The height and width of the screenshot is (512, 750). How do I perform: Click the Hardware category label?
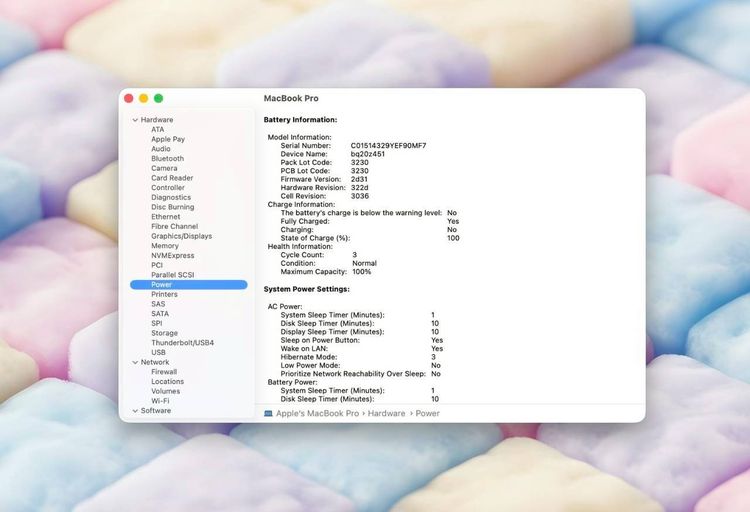click(x=157, y=120)
